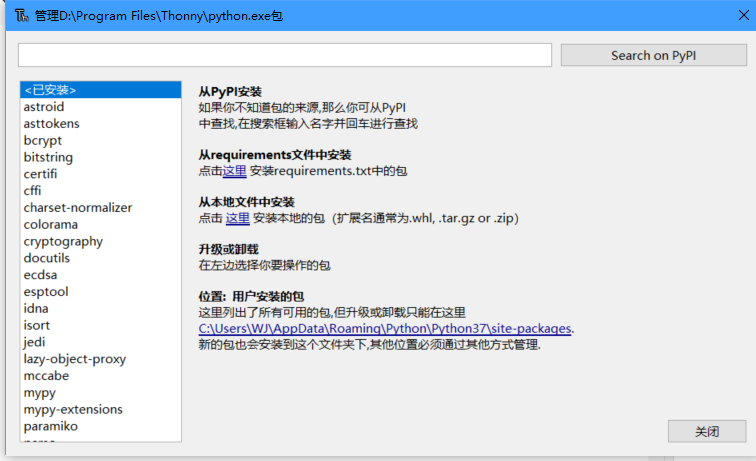Viewport: 756px width, 461px height.
Task: Open the site-packages folder path link
Action: (x=385, y=328)
